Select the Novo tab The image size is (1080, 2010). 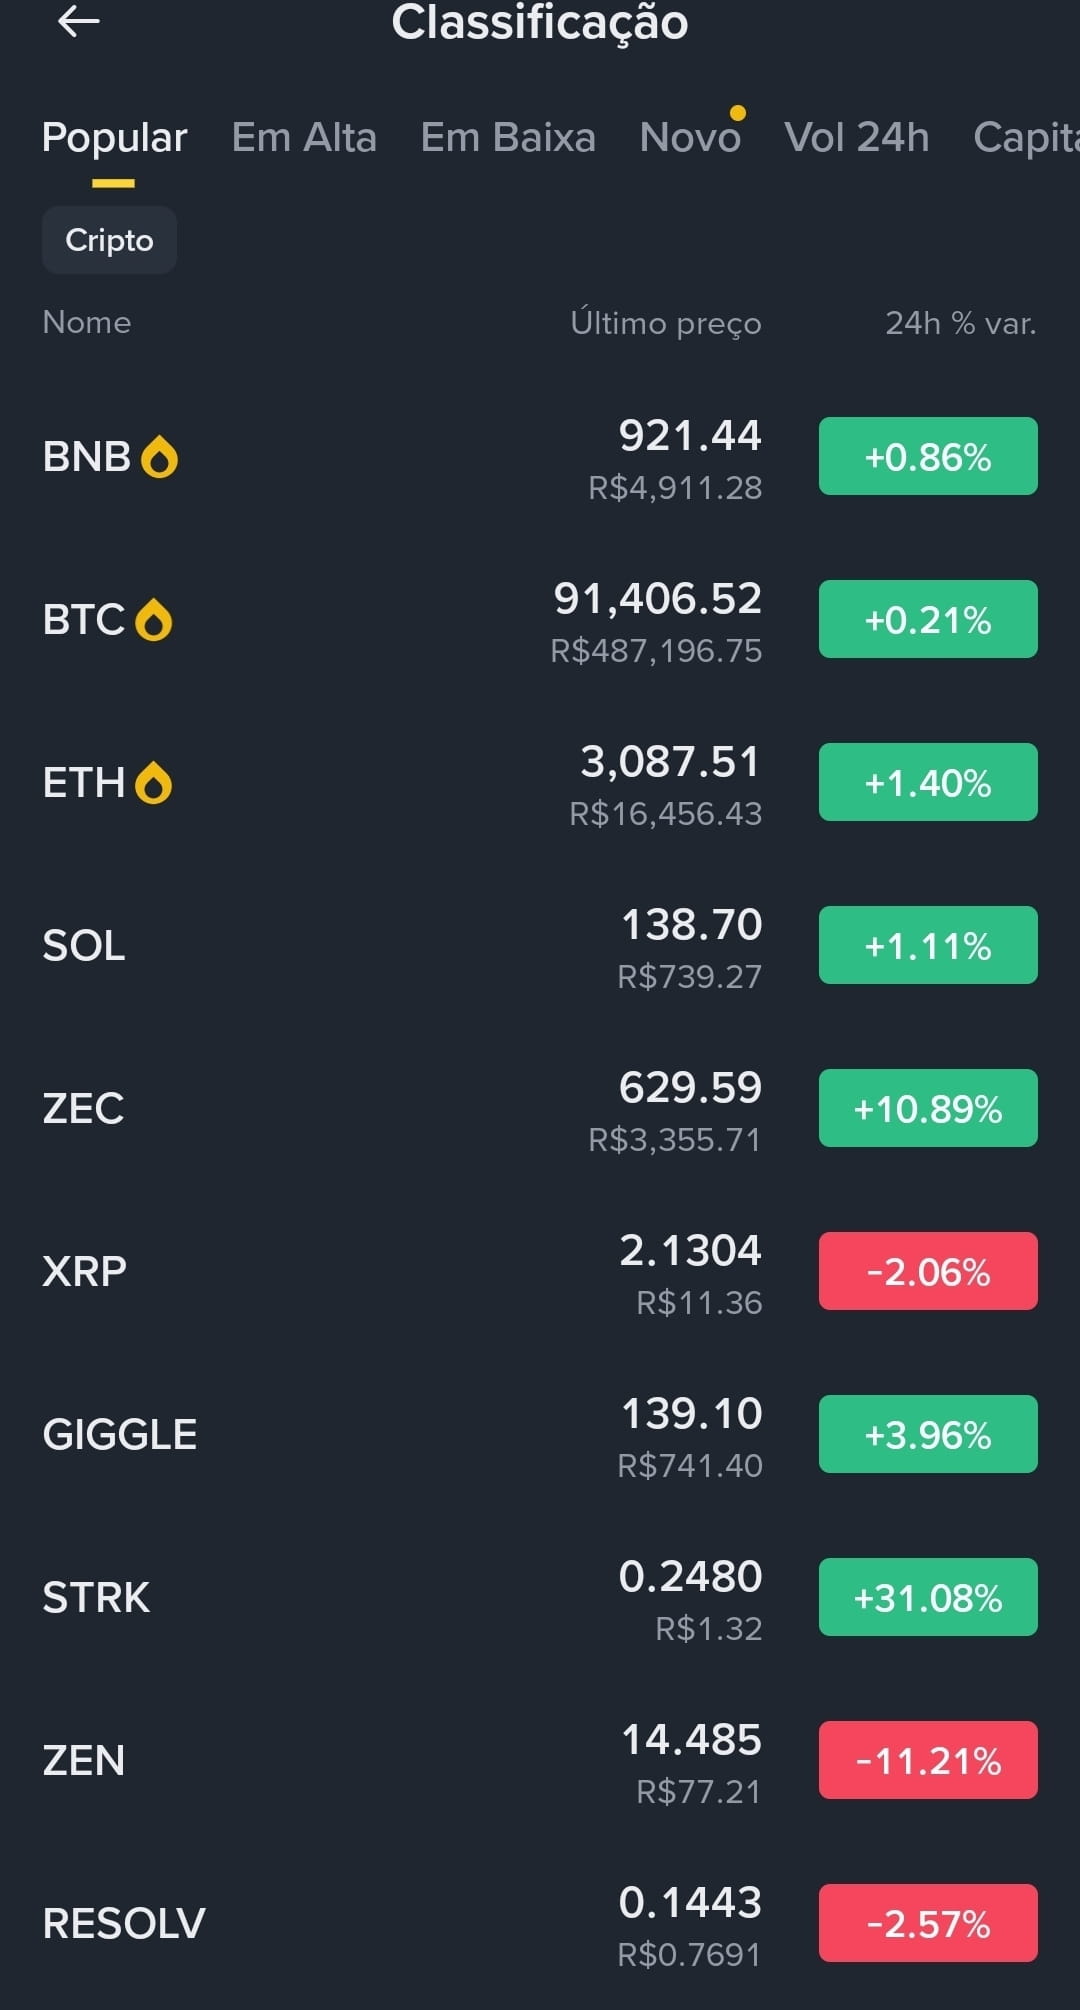pos(690,137)
